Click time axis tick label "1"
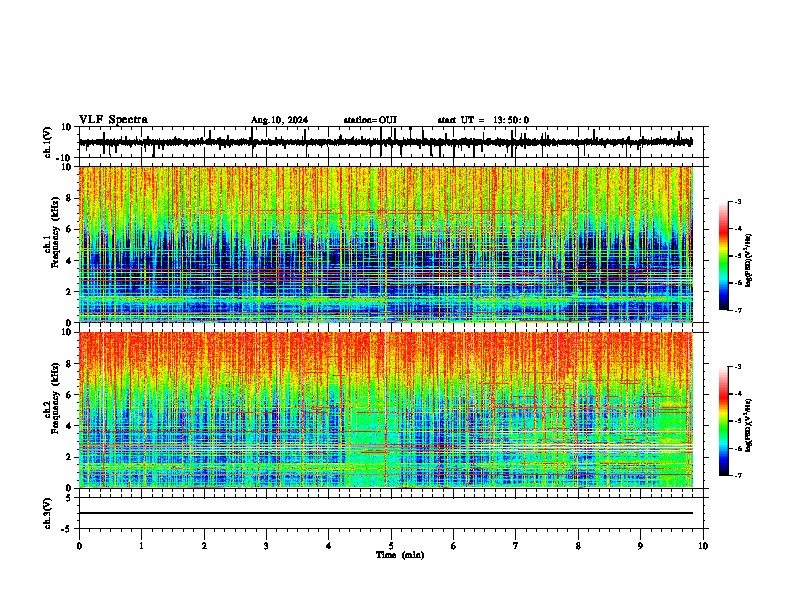Screen dimensions: 792x612 141,546
